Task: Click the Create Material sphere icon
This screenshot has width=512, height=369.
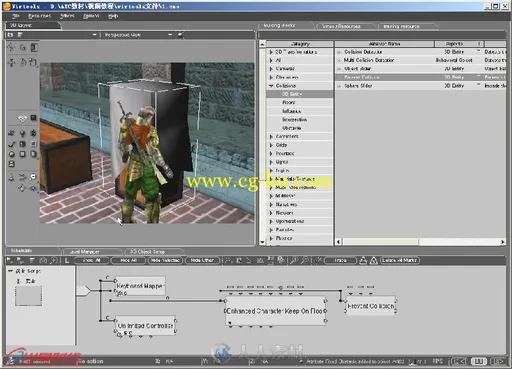Action: click(11, 154)
